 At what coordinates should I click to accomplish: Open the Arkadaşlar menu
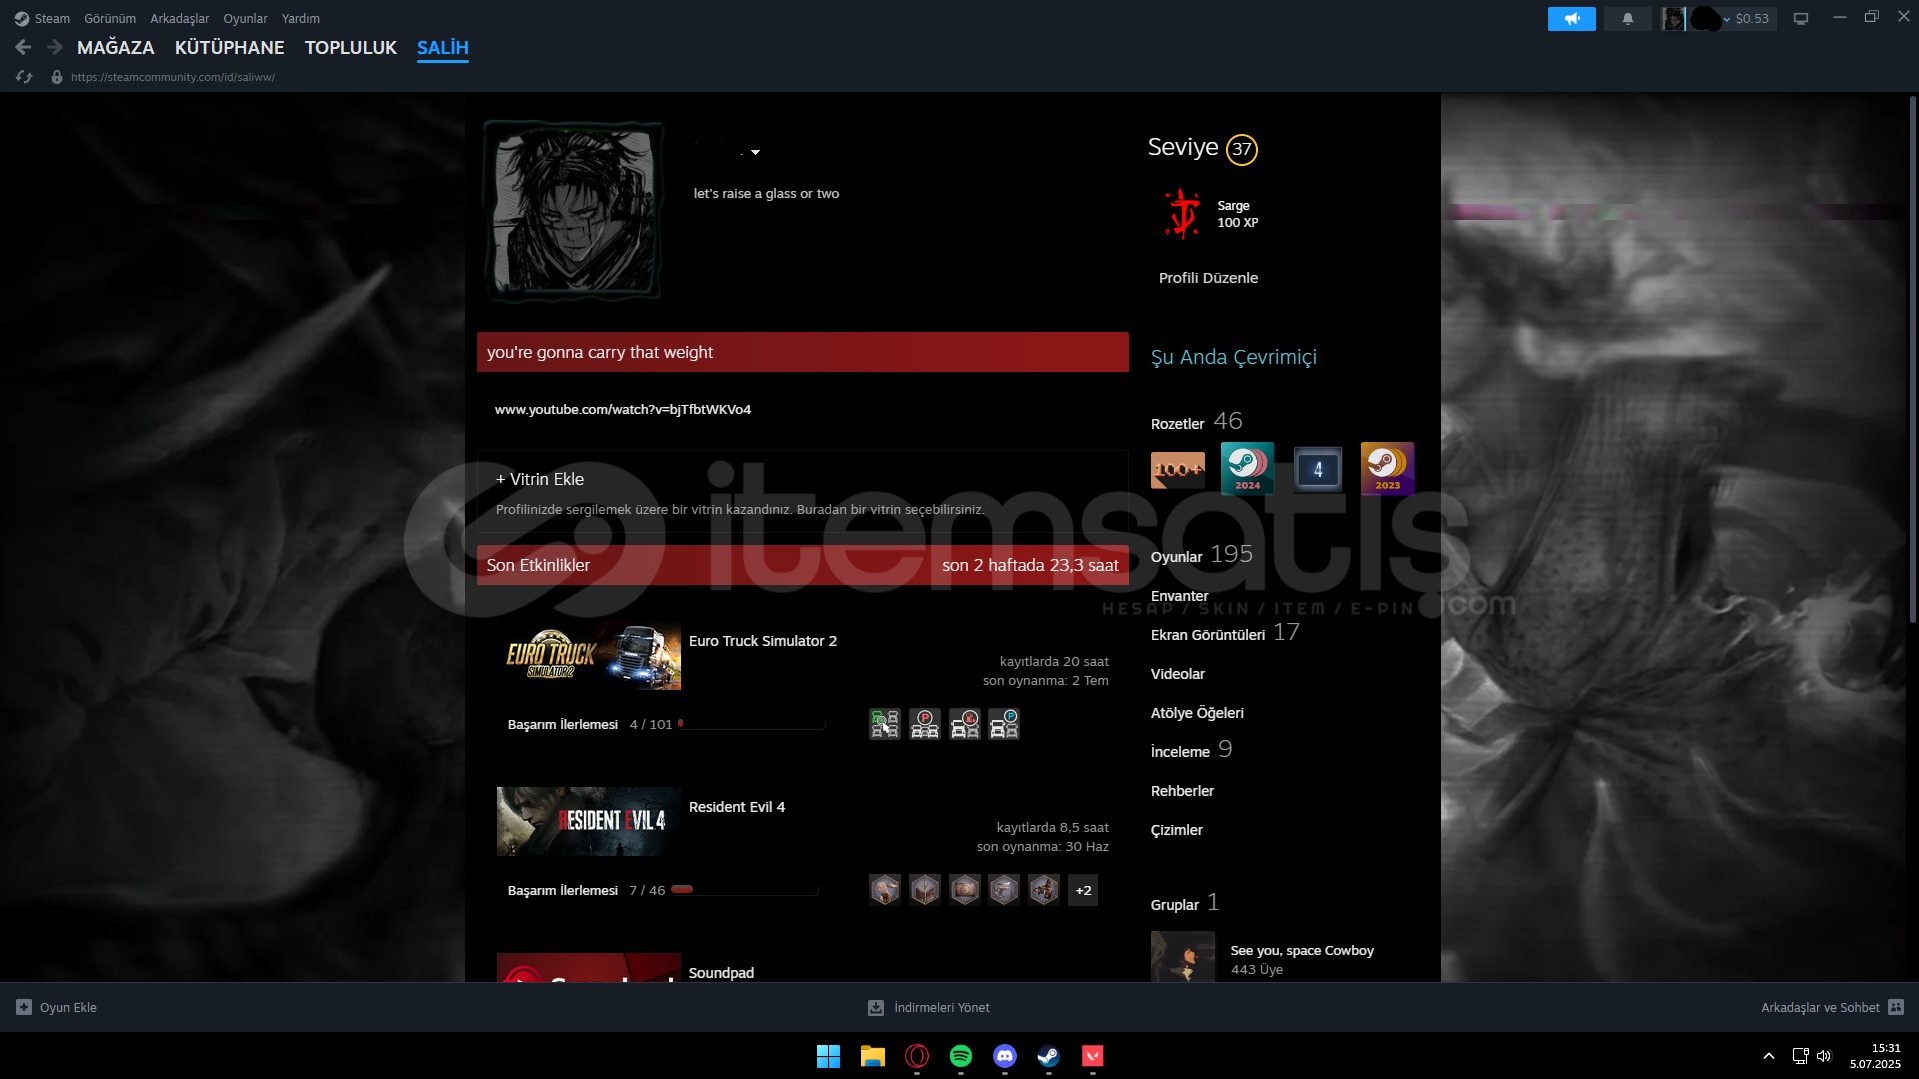click(x=180, y=18)
